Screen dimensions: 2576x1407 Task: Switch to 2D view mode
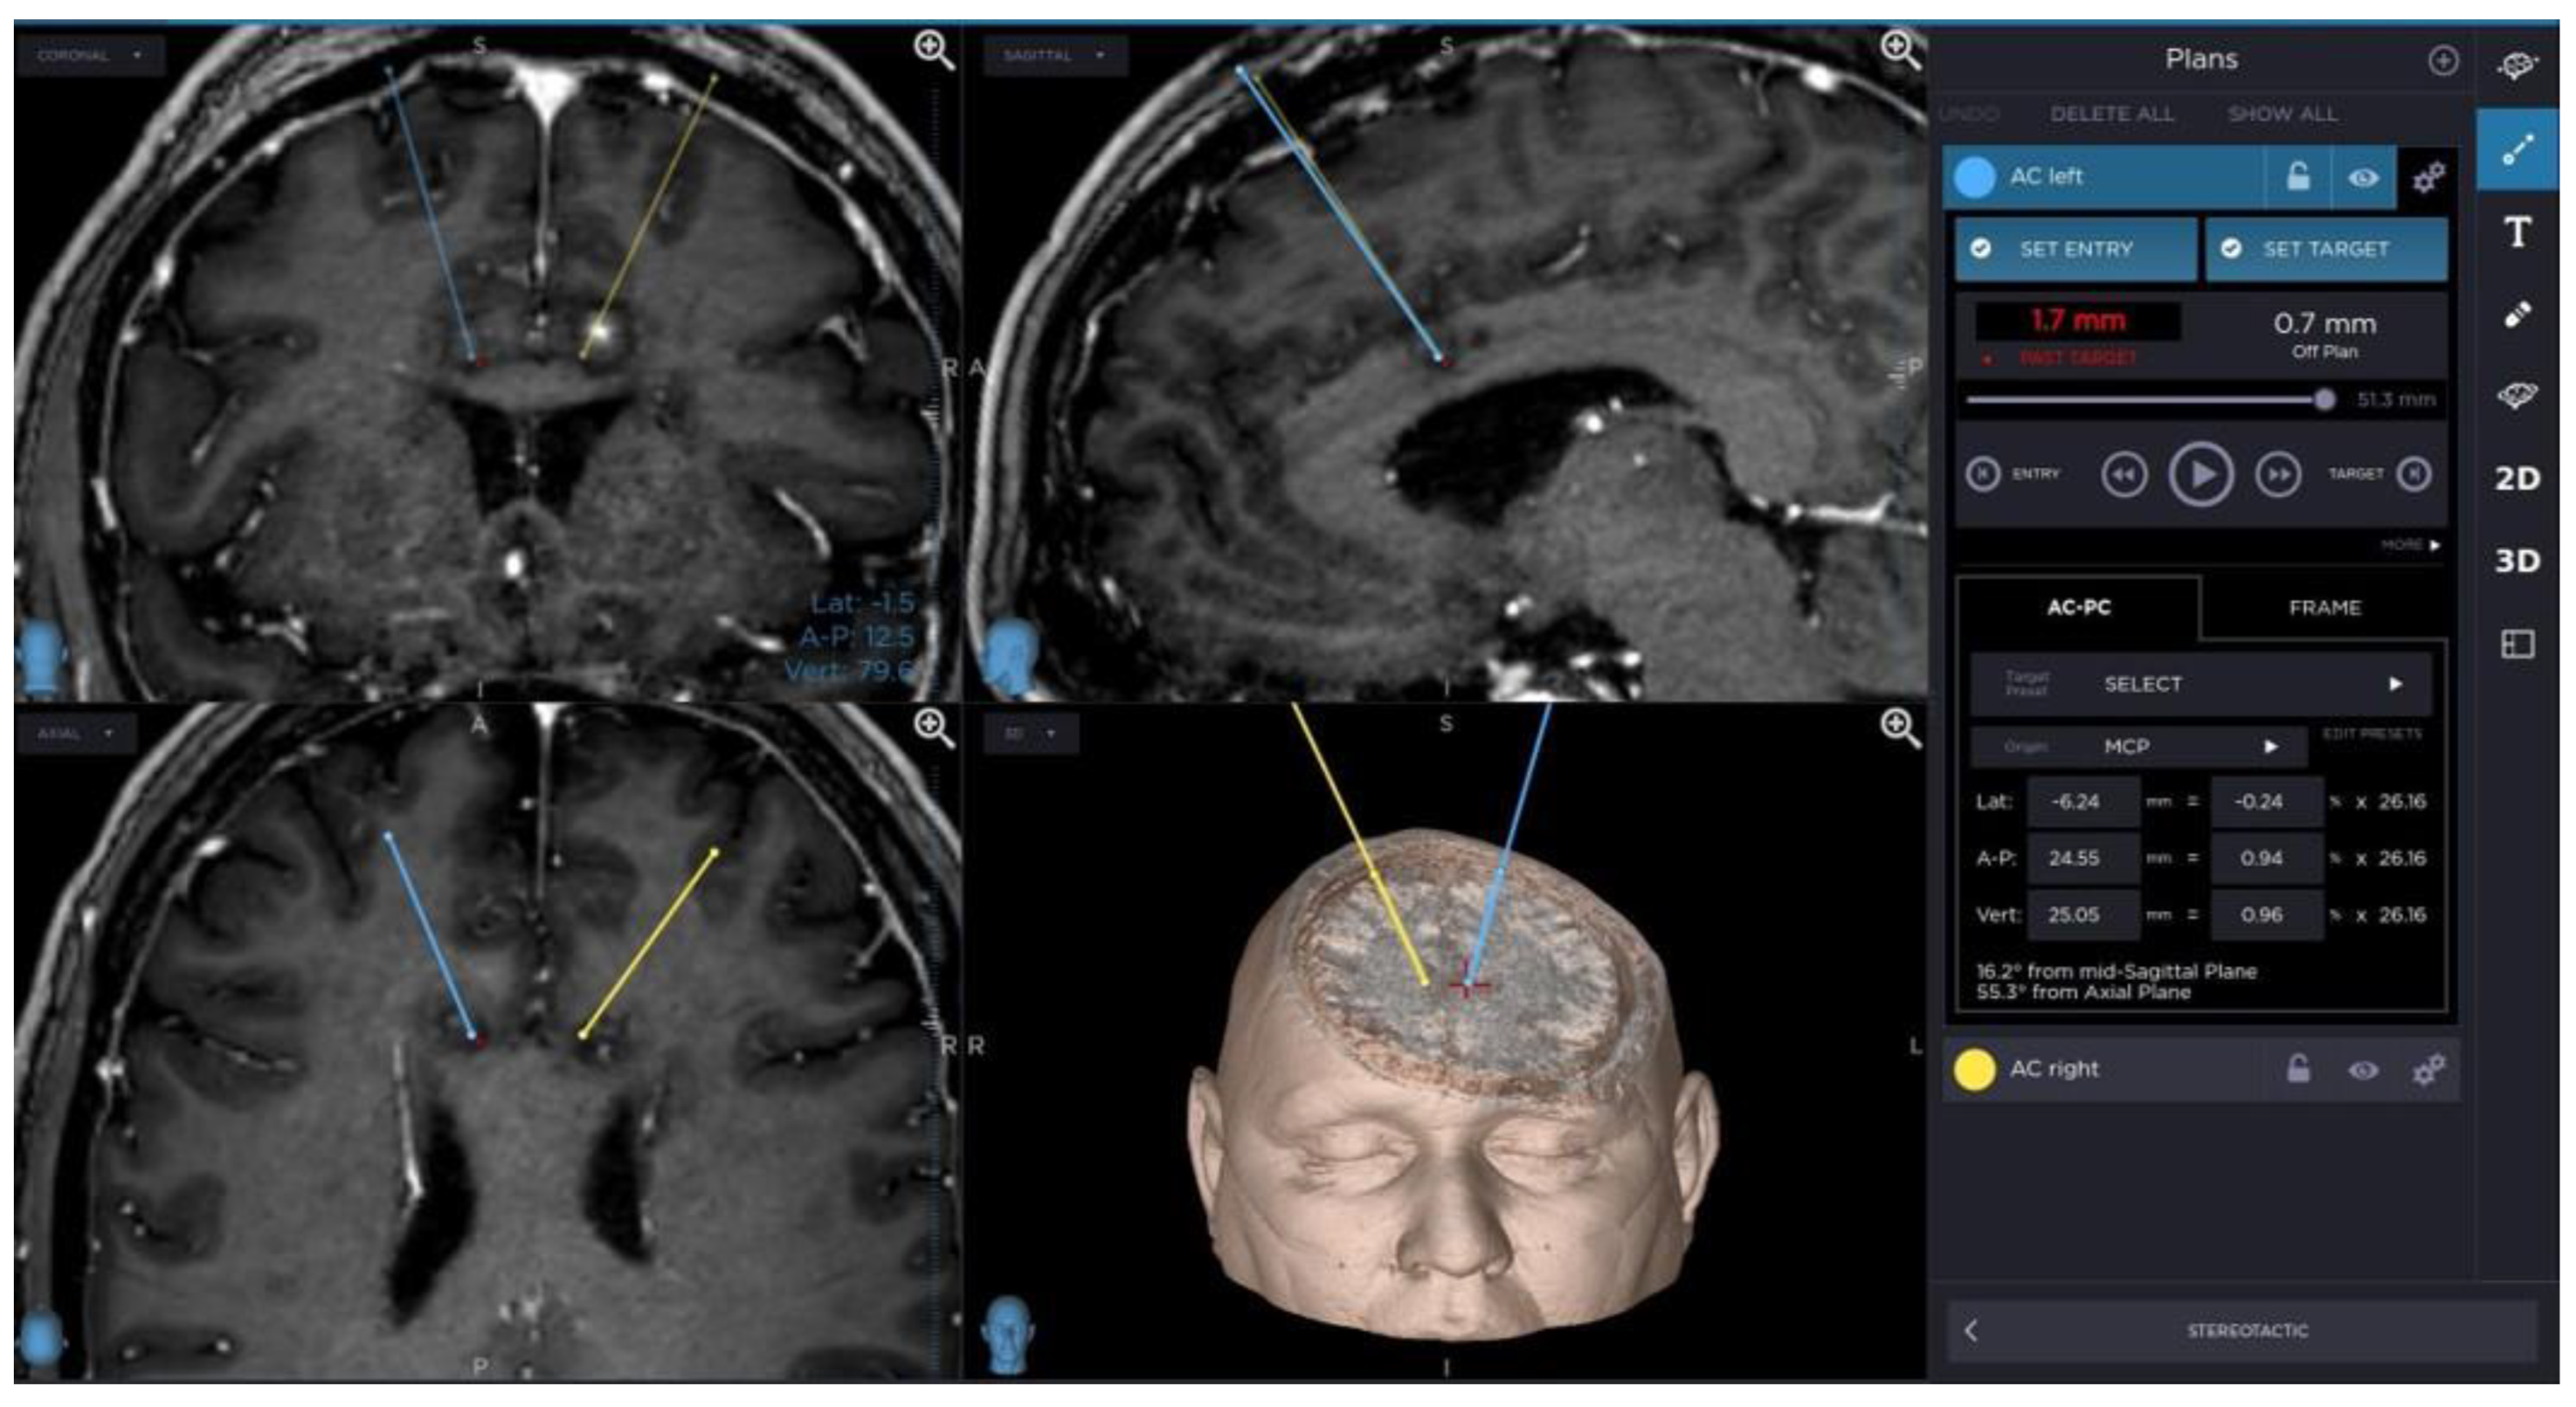(x=2517, y=479)
